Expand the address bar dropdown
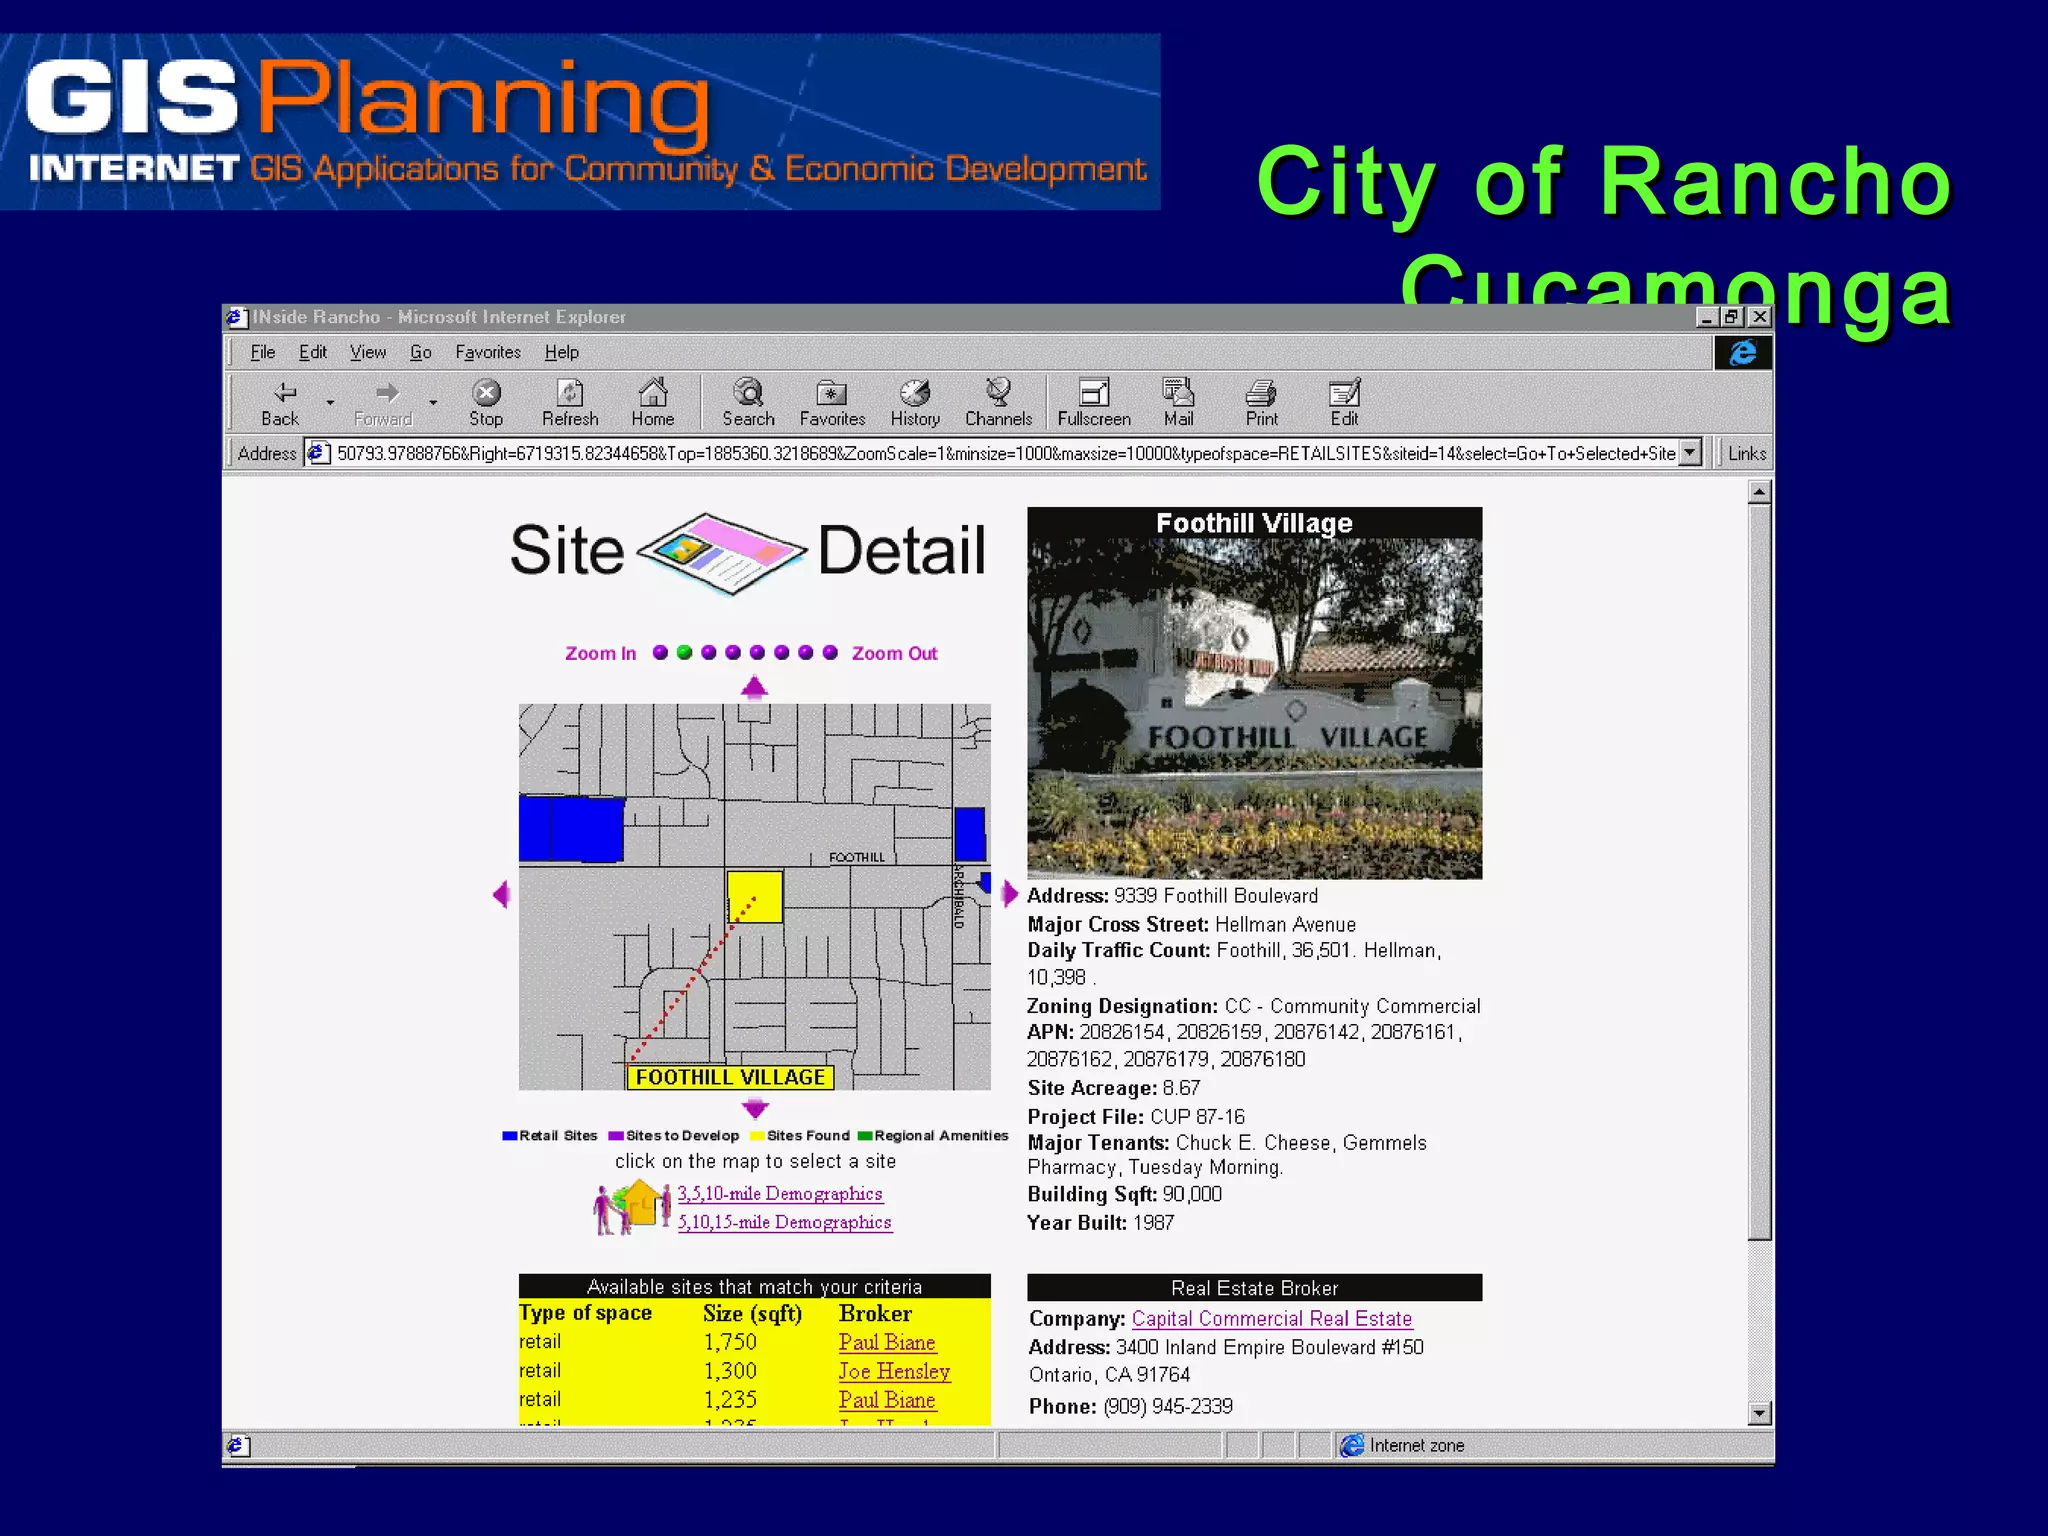 1689,453
